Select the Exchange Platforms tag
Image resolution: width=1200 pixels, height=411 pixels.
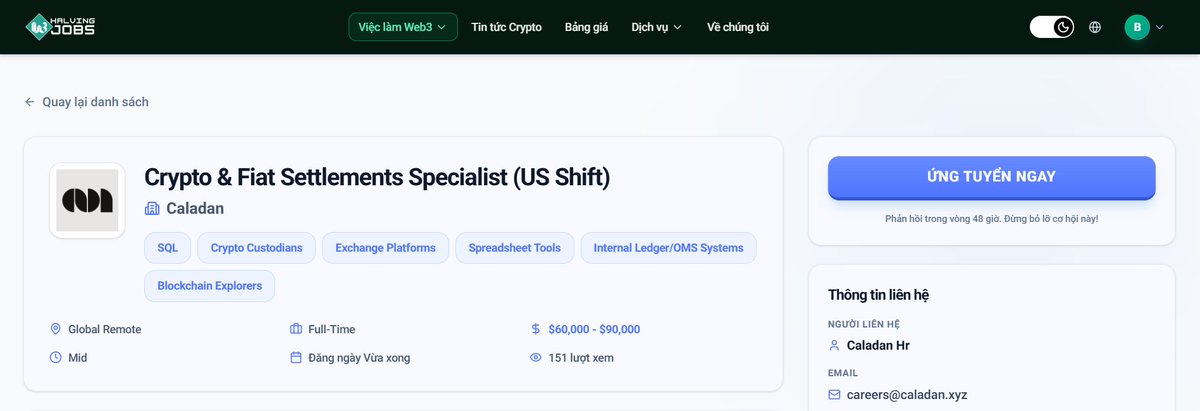[x=385, y=247]
